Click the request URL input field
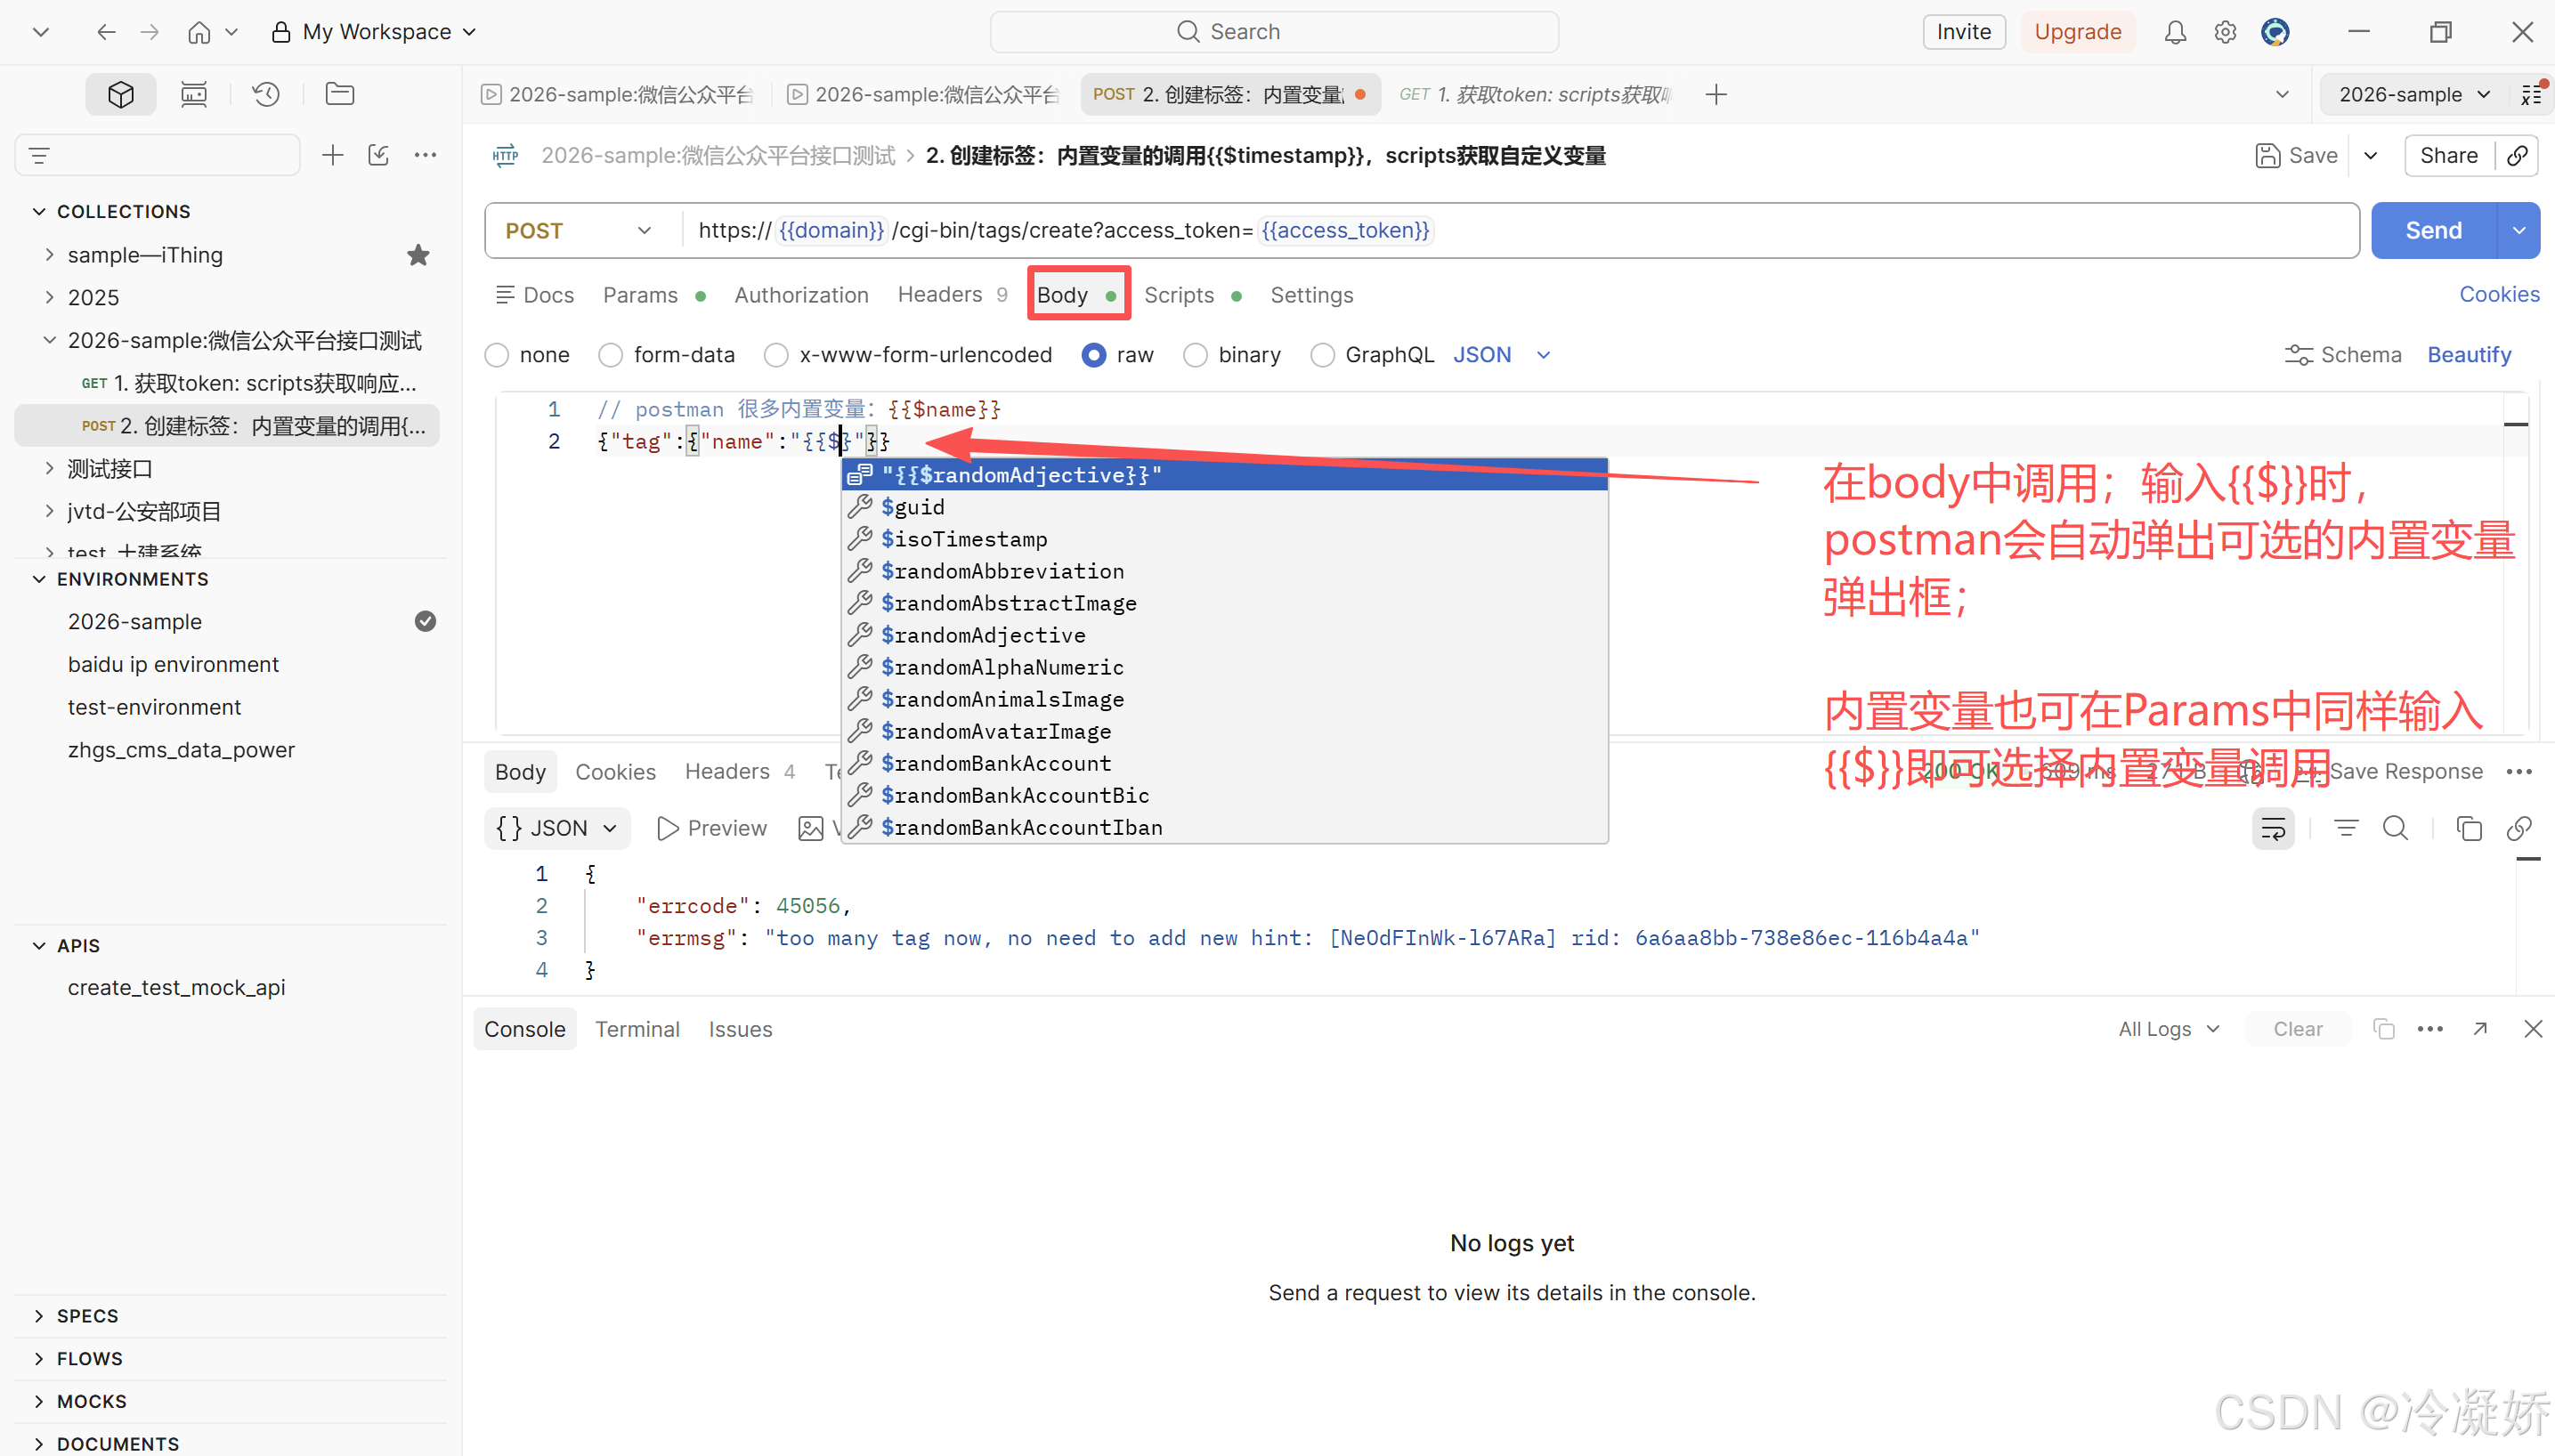The image size is (2555, 1456). point(1520,231)
